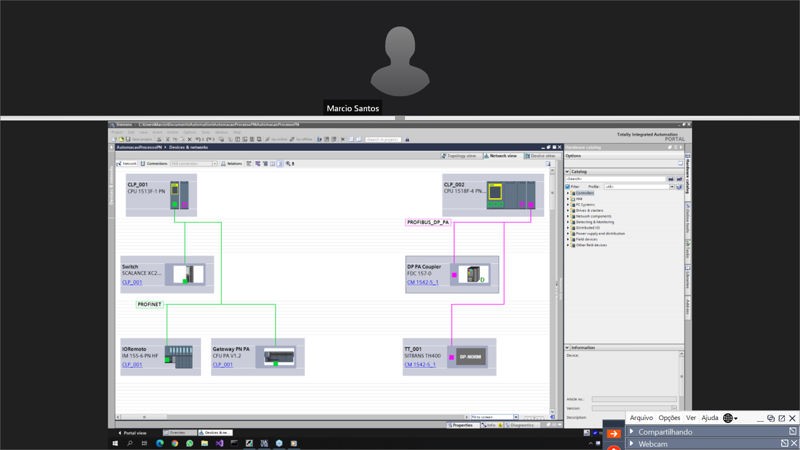
Task: Click the Search in project field
Action: [x=383, y=139]
